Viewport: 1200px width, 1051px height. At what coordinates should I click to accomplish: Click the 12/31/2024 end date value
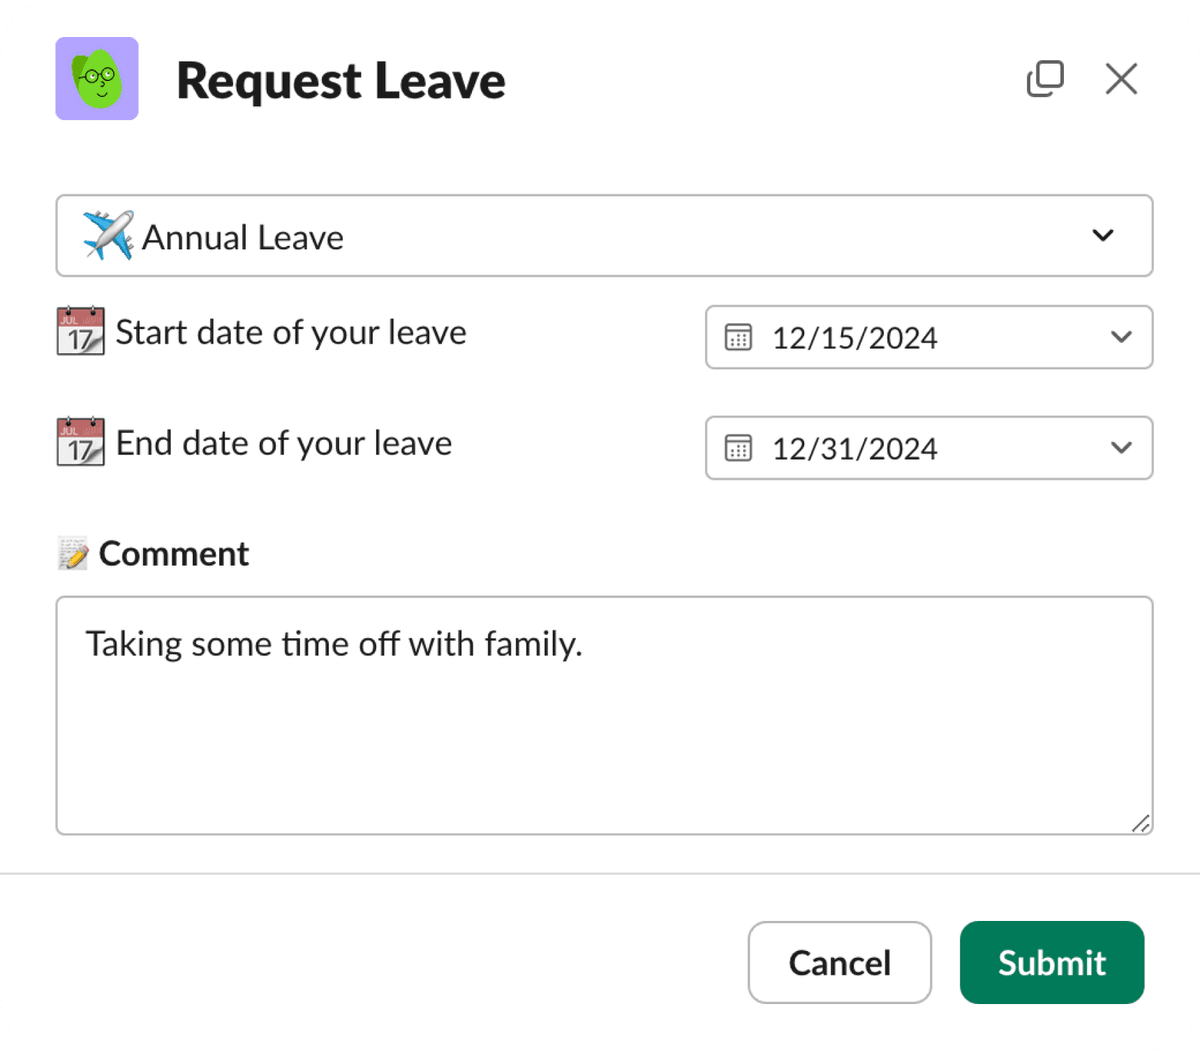tap(854, 448)
